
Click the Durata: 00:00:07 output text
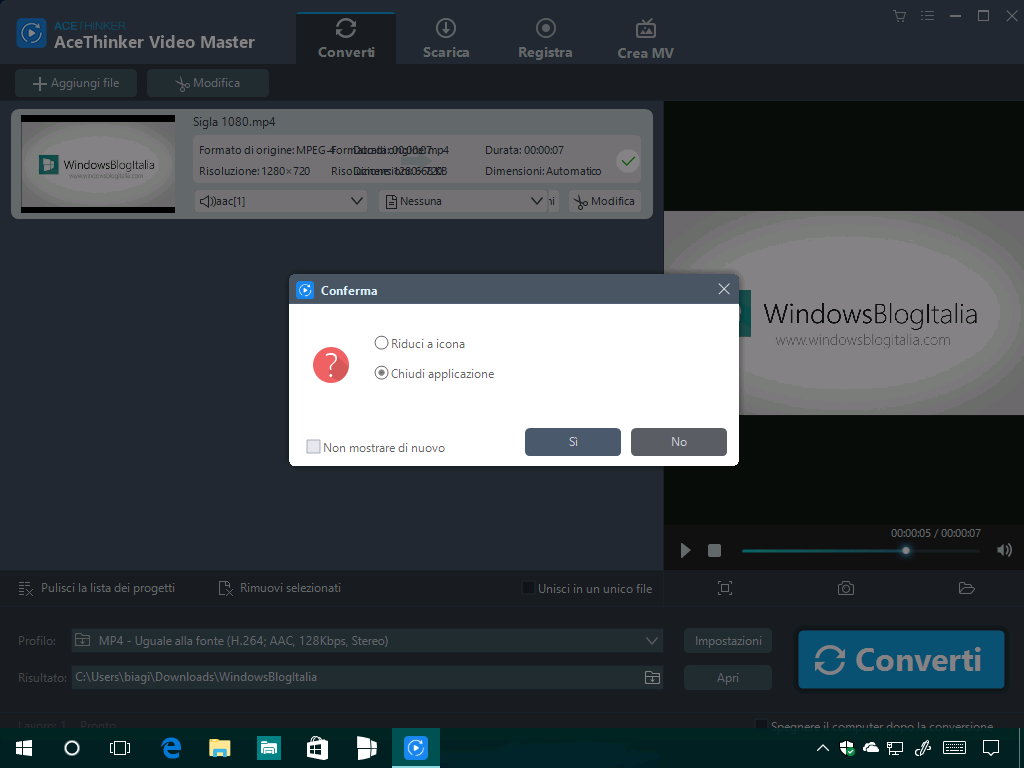pos(524,150)
